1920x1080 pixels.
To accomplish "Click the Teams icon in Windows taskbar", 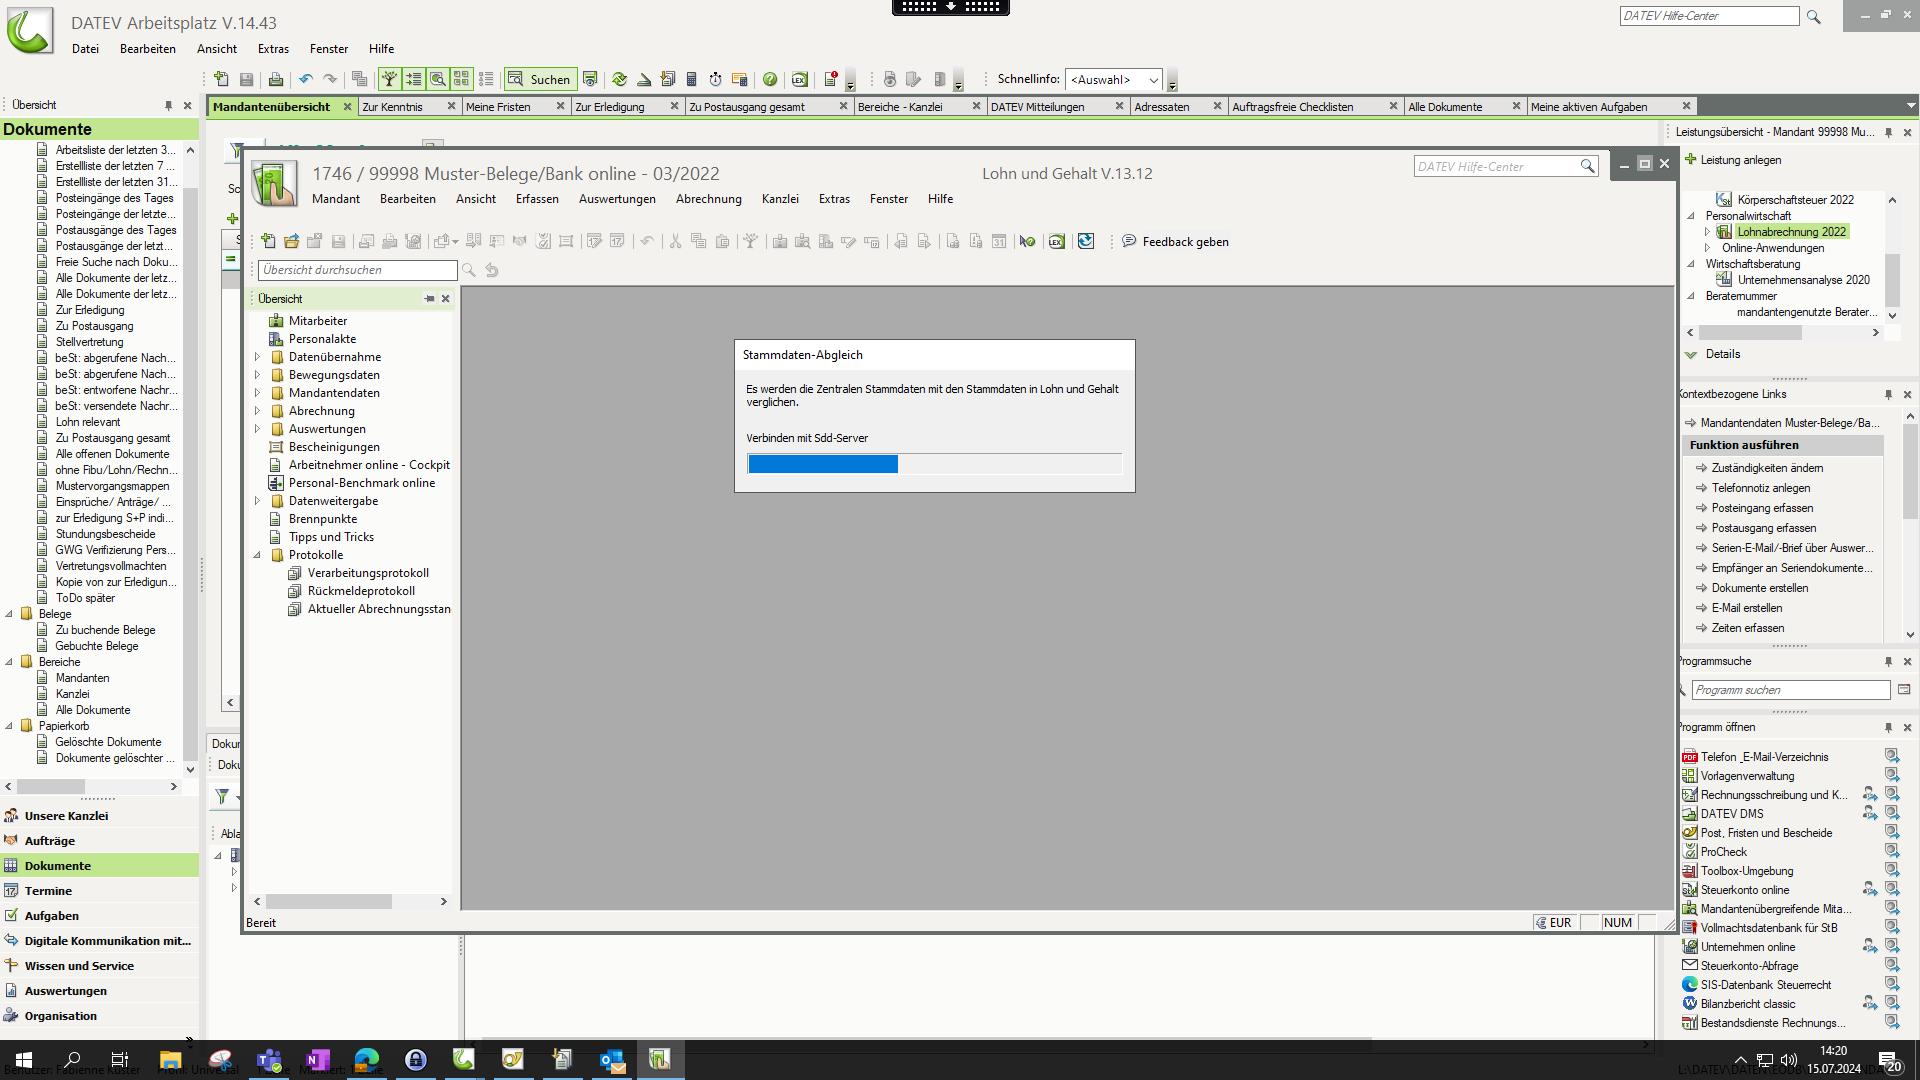I will (x=269, y=1059).
